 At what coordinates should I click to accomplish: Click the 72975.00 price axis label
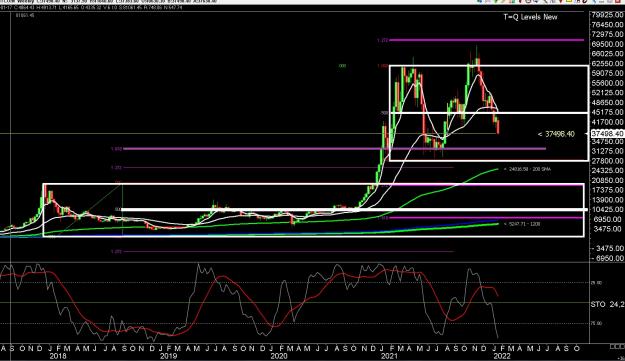point(607,34)
